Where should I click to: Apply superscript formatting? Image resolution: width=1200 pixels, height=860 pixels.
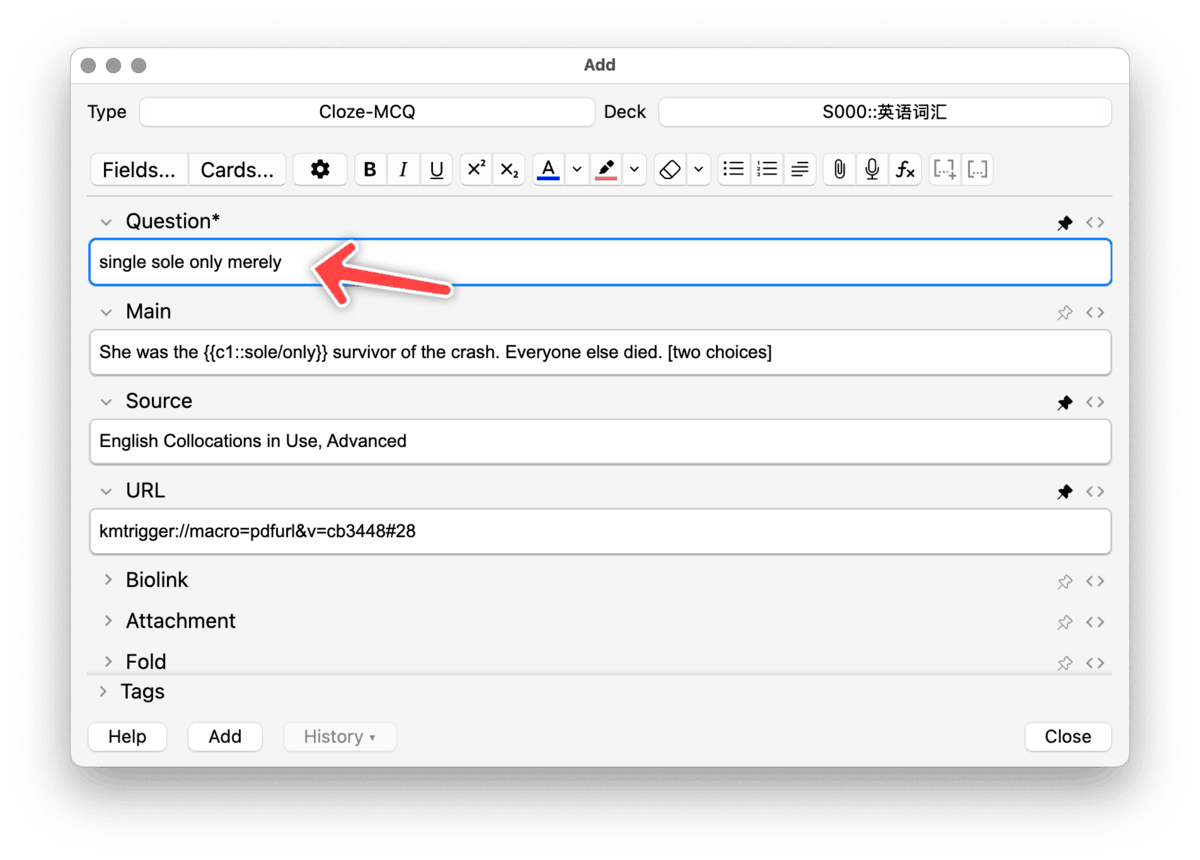click(476, 170)
